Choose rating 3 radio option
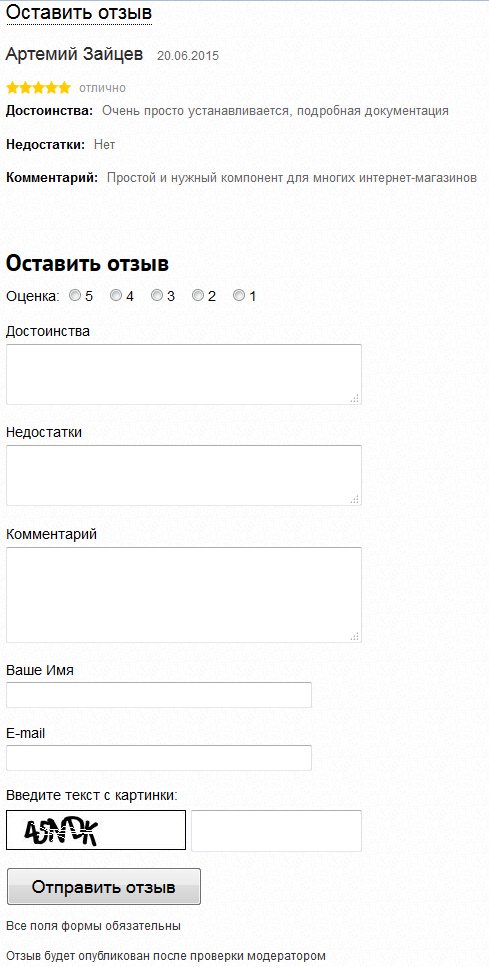This screenshot has height=967, width=489. pyautogui.click(x=157, y=296)
